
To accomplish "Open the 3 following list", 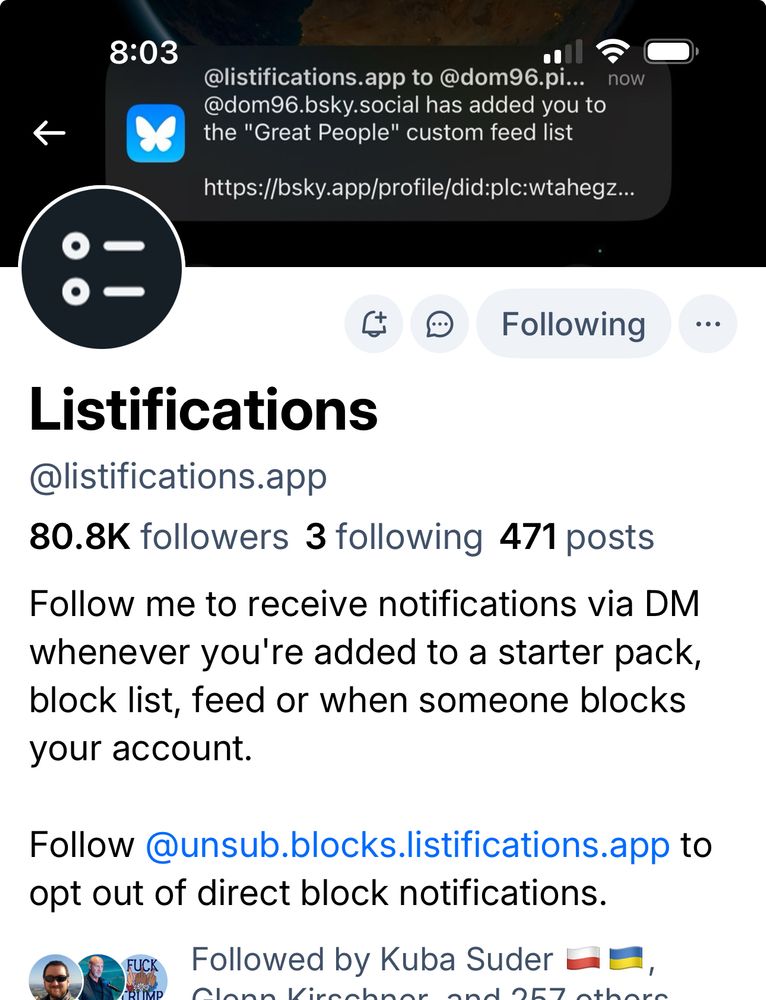I will click(x=393, y=537).
